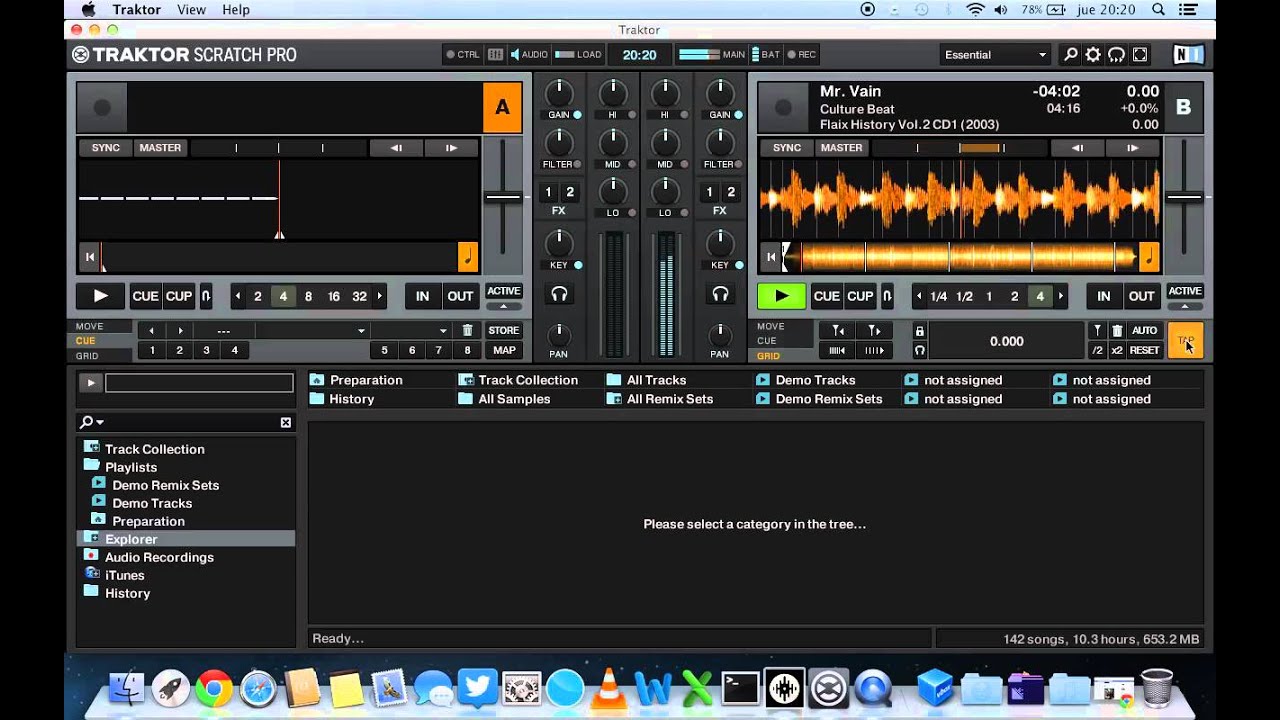1280x720 pixels.
Task: Click the beat tick headphone icon on Deck B
Action: coord(919,350)
